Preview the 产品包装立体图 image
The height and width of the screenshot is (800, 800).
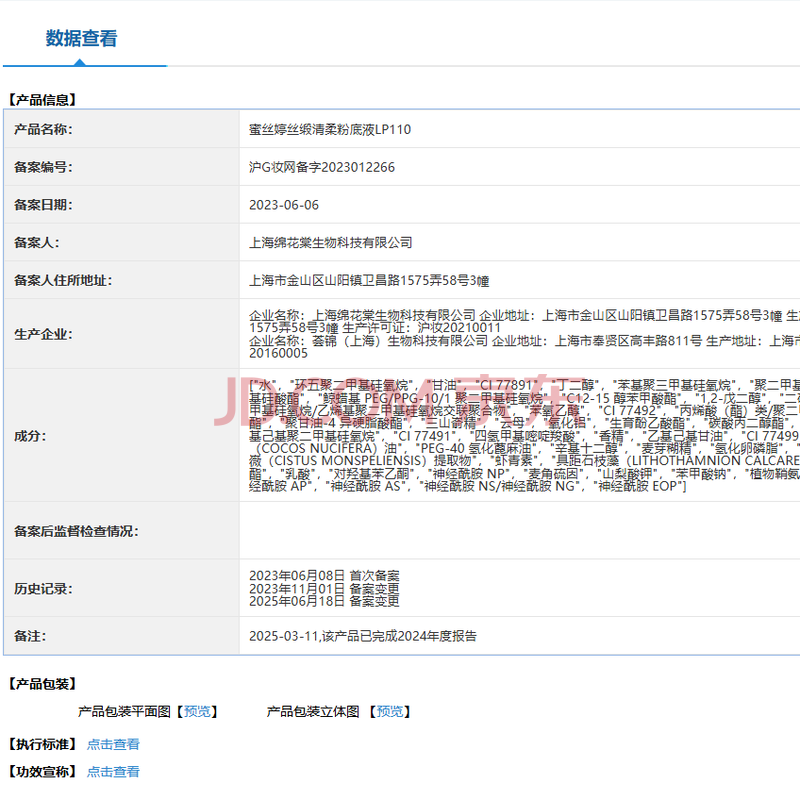390,712
